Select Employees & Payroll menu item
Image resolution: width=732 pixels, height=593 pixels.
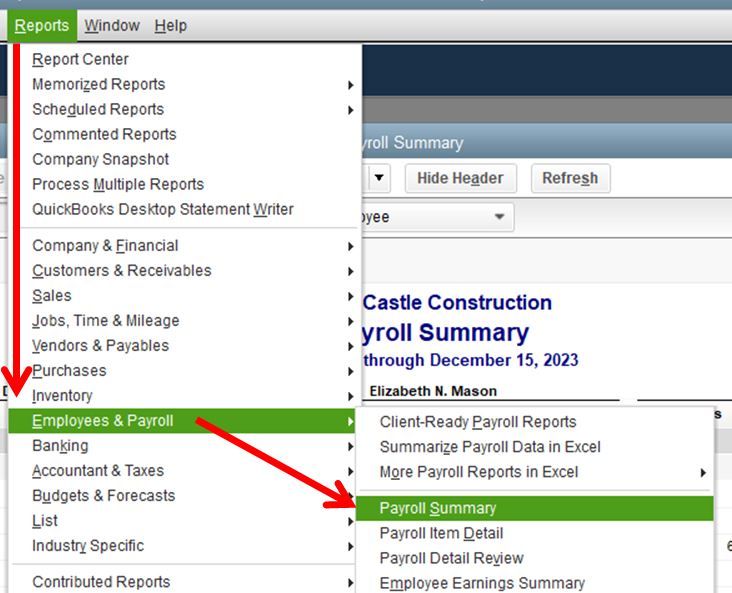pos(182,421)
